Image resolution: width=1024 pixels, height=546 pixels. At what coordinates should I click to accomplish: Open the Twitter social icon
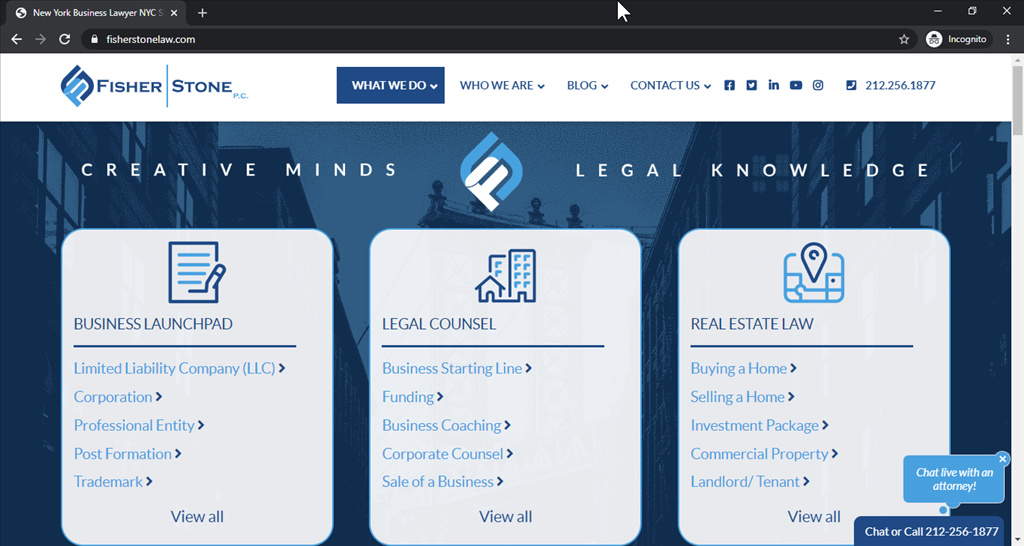tap(751, 86)
